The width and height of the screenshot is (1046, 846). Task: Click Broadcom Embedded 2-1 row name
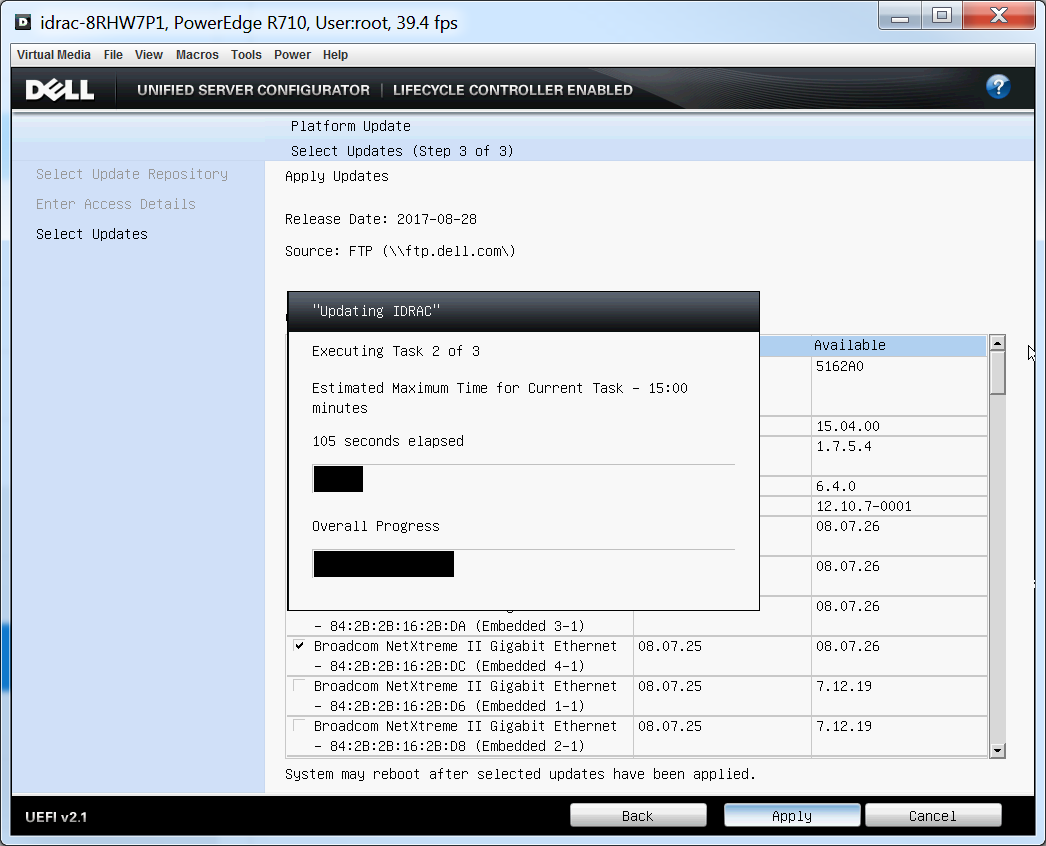coord(466,736)
